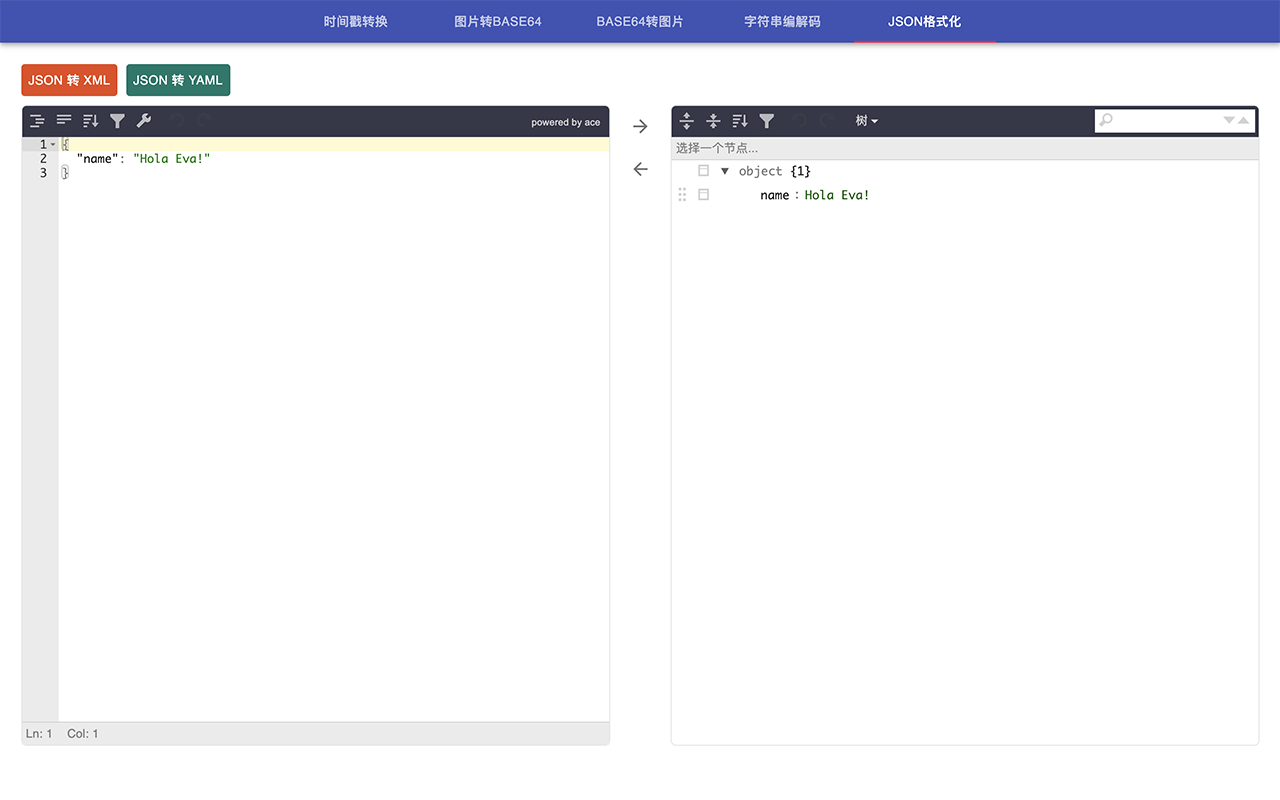1280x800 pixels.
Task: Click the repair JSON wrench icon
Action: pyautogui.click(x=144, y=121)
